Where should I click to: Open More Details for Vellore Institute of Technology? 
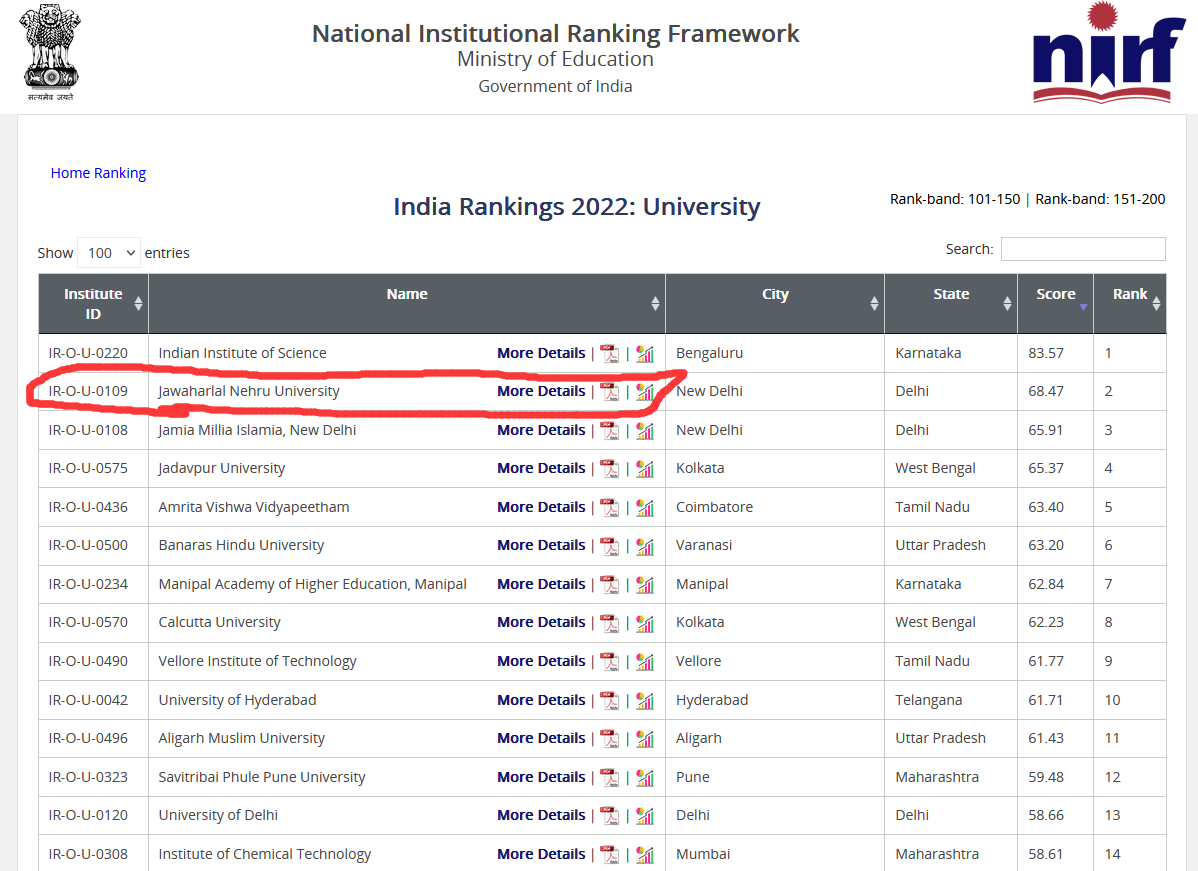click(541, 661)
